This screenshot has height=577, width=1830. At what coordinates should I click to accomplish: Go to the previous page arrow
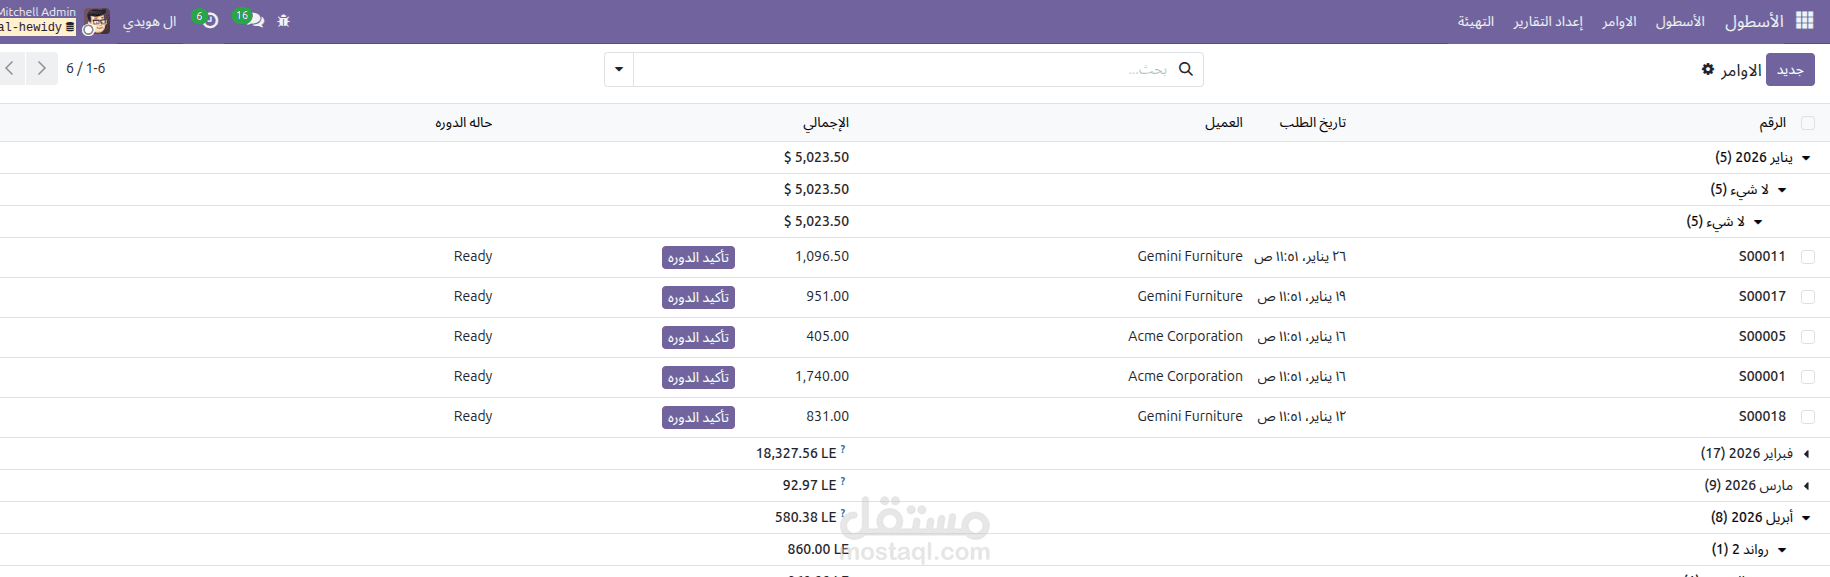[x=10, y=68]
